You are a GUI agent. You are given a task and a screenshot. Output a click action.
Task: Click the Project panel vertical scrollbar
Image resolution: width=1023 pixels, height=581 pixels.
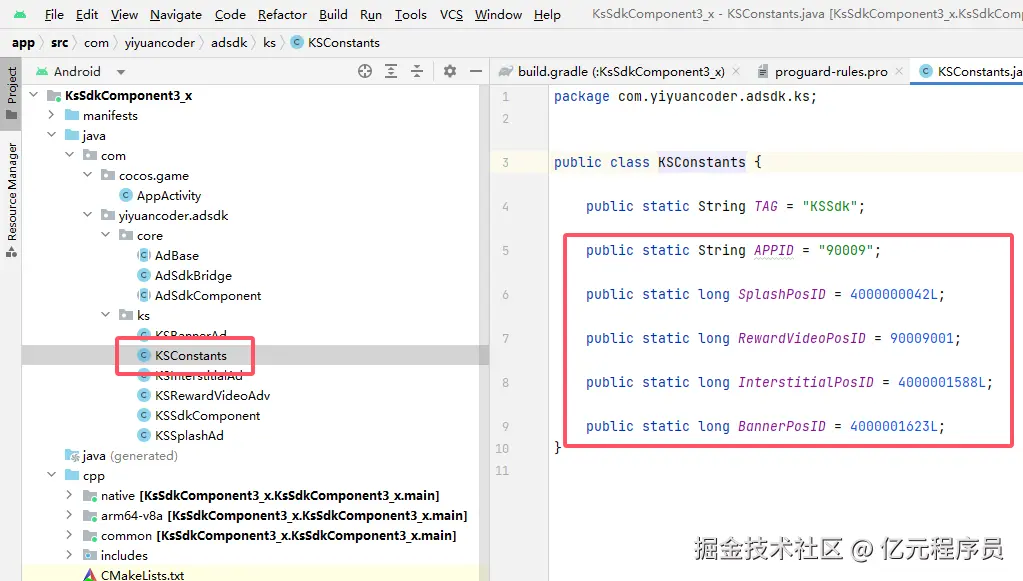click(x=483, y=333)
